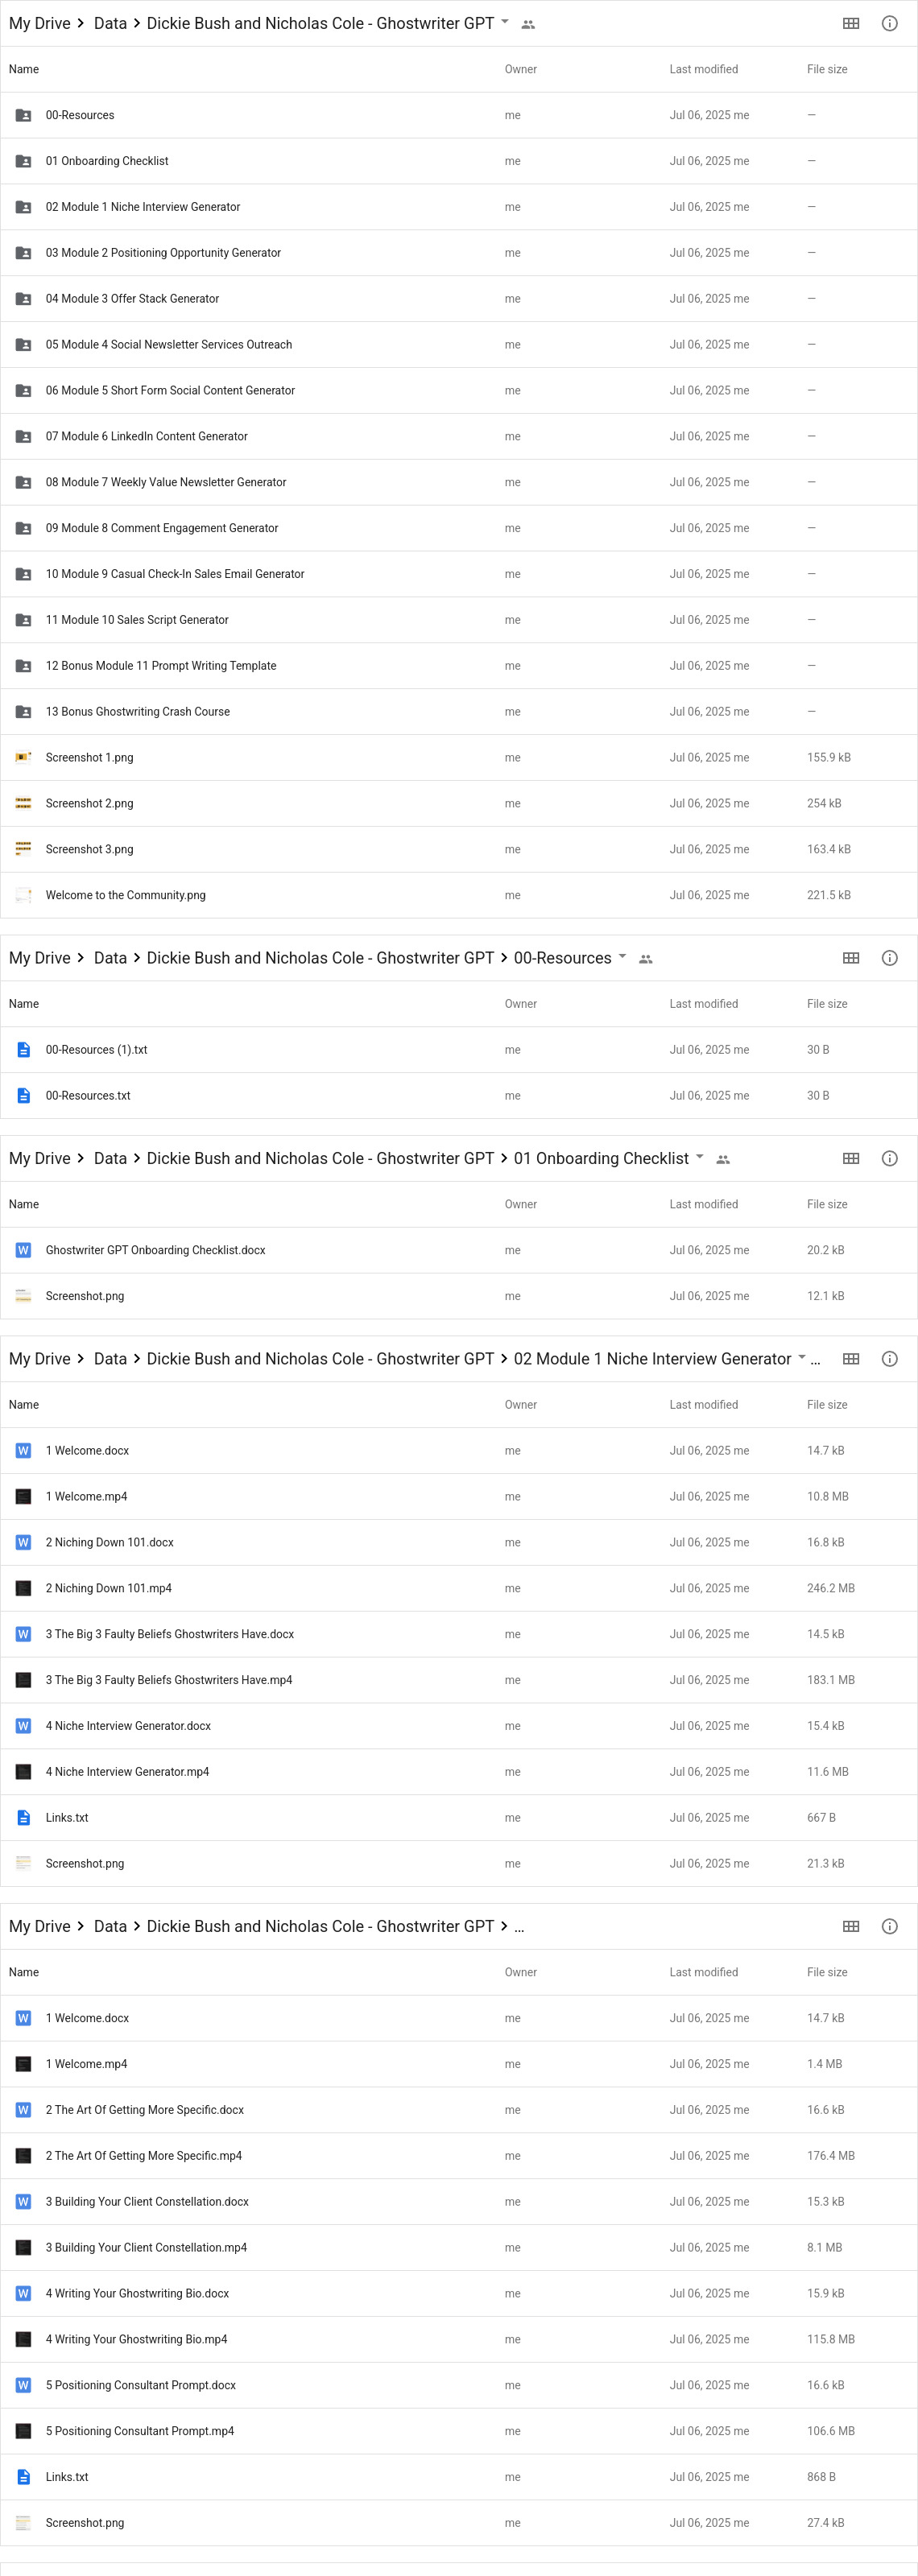Expand the ellipsis in the bottom section breadcrumb
The height and width of the screenshot is (2576, 918).
click(x=519, y=1927)
